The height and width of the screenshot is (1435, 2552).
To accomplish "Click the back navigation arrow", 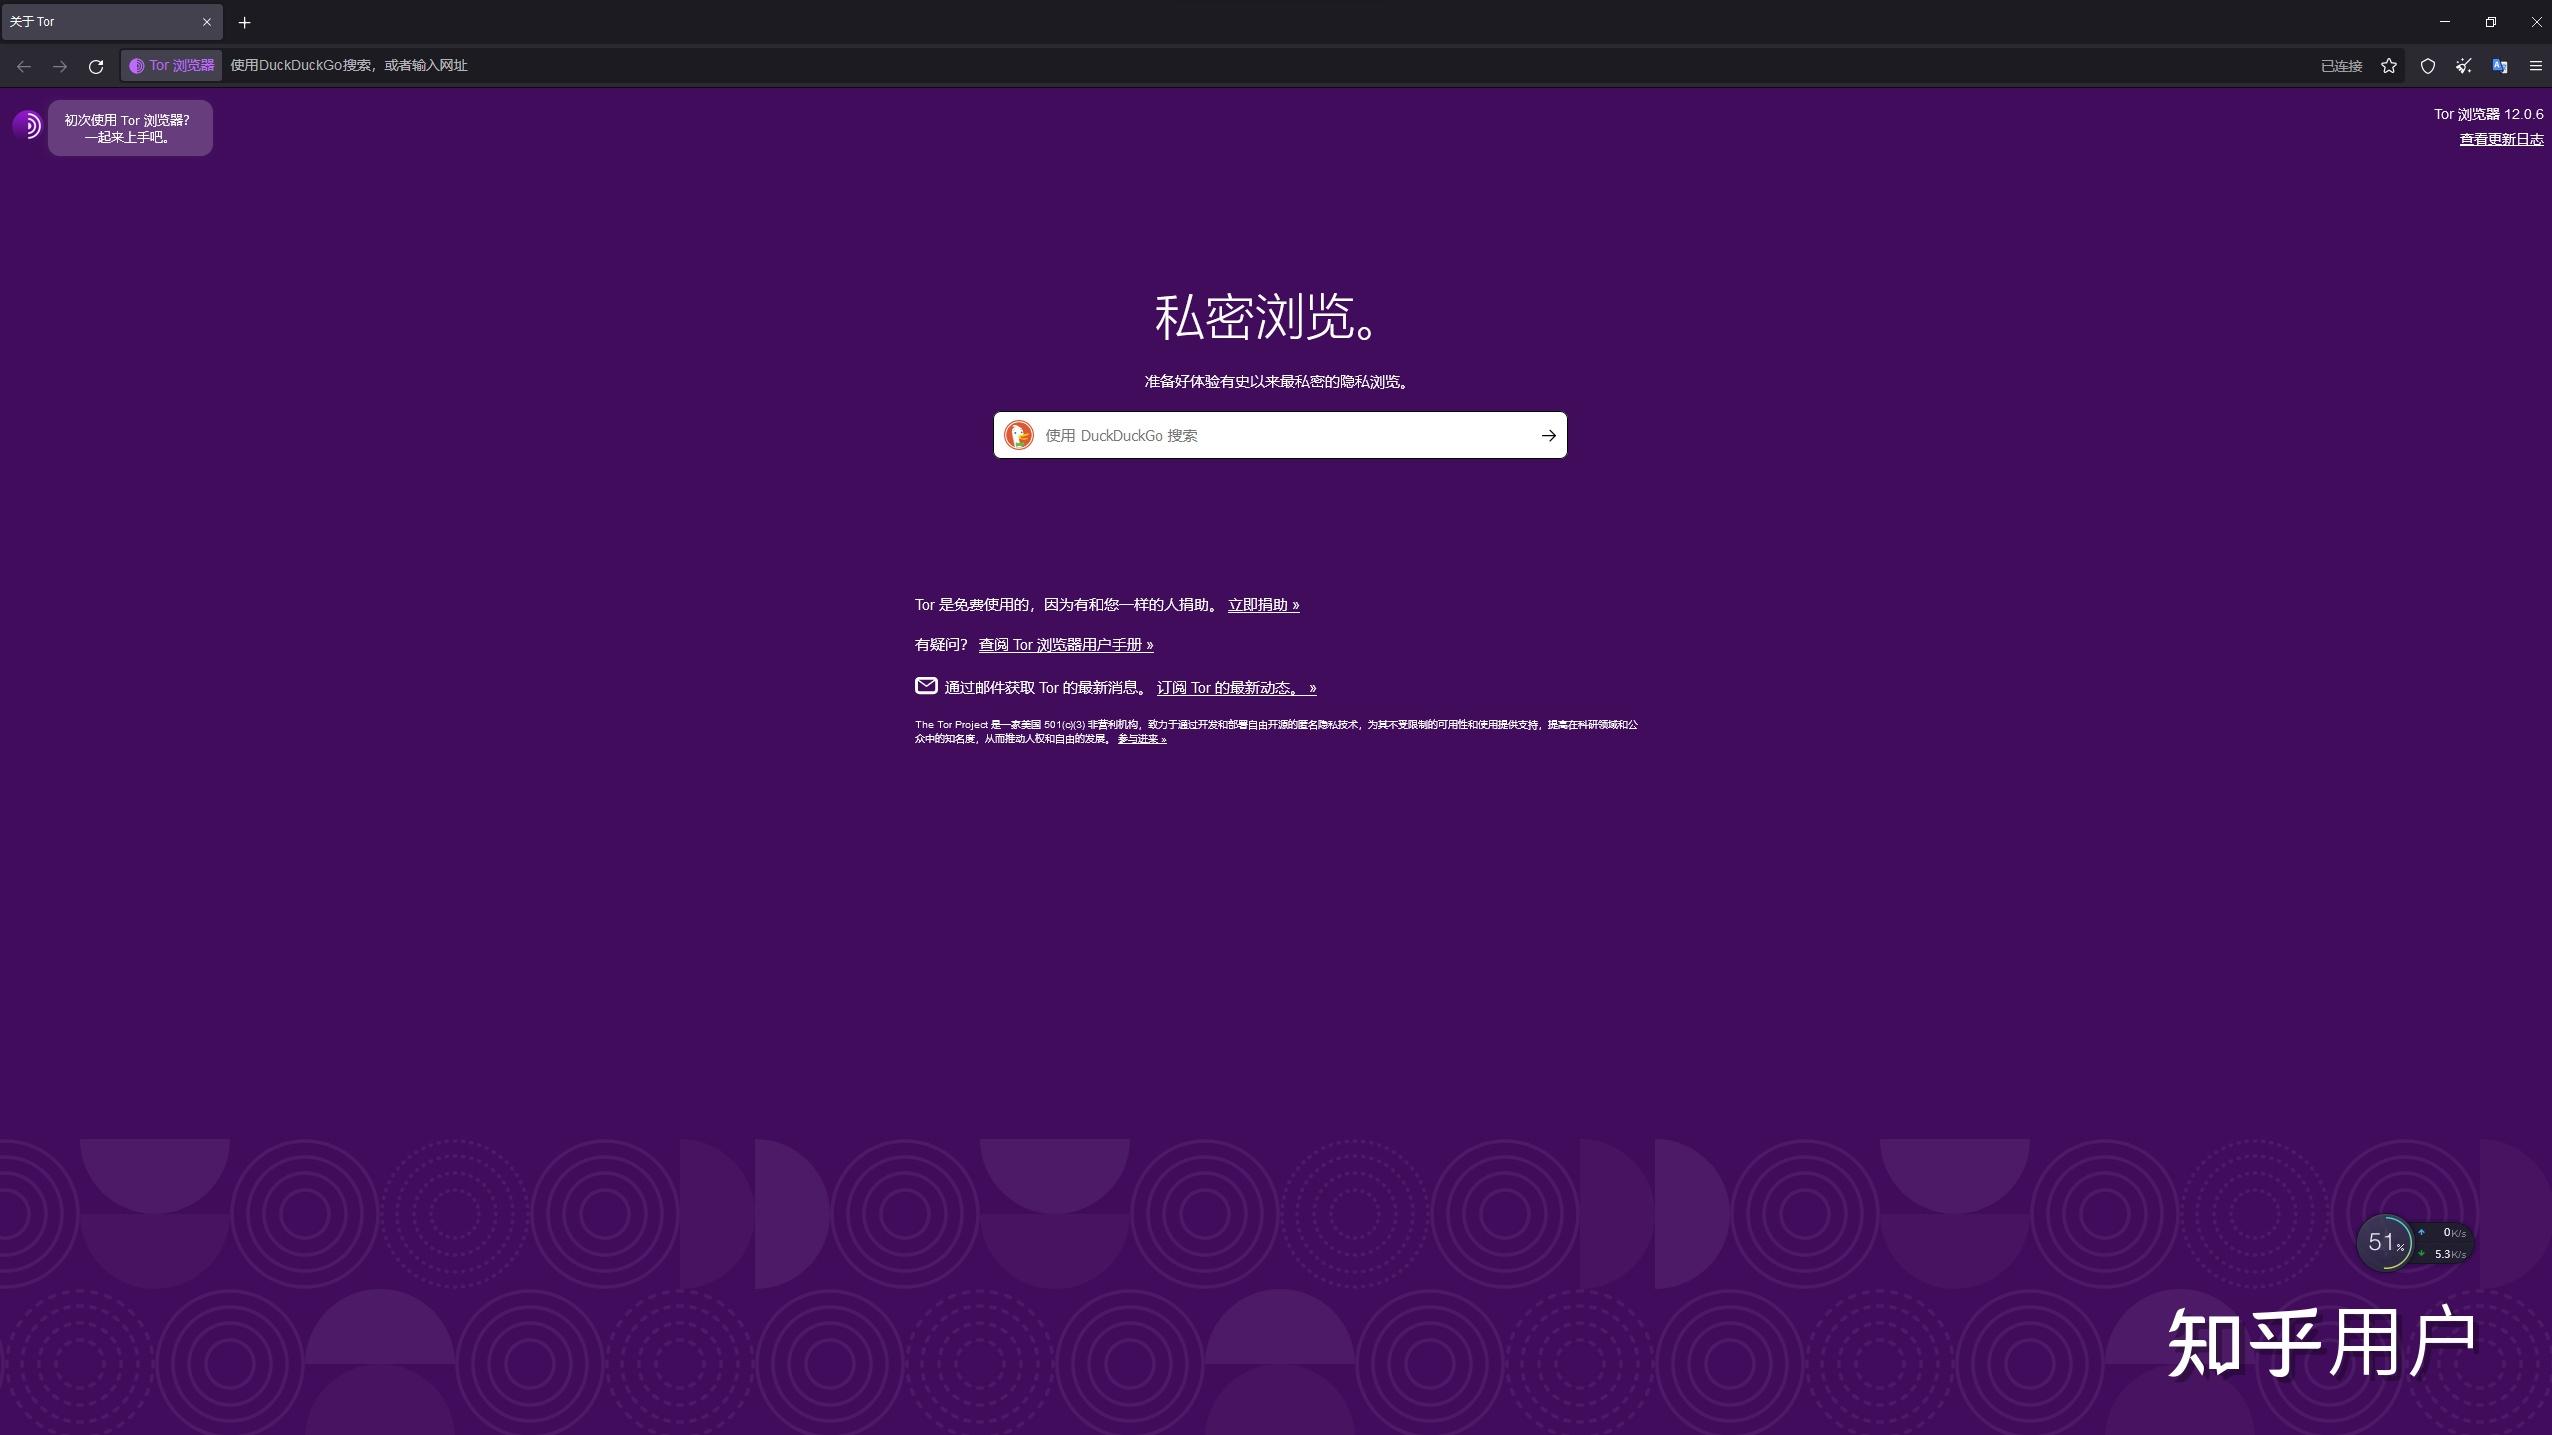I will coord(24,66).
